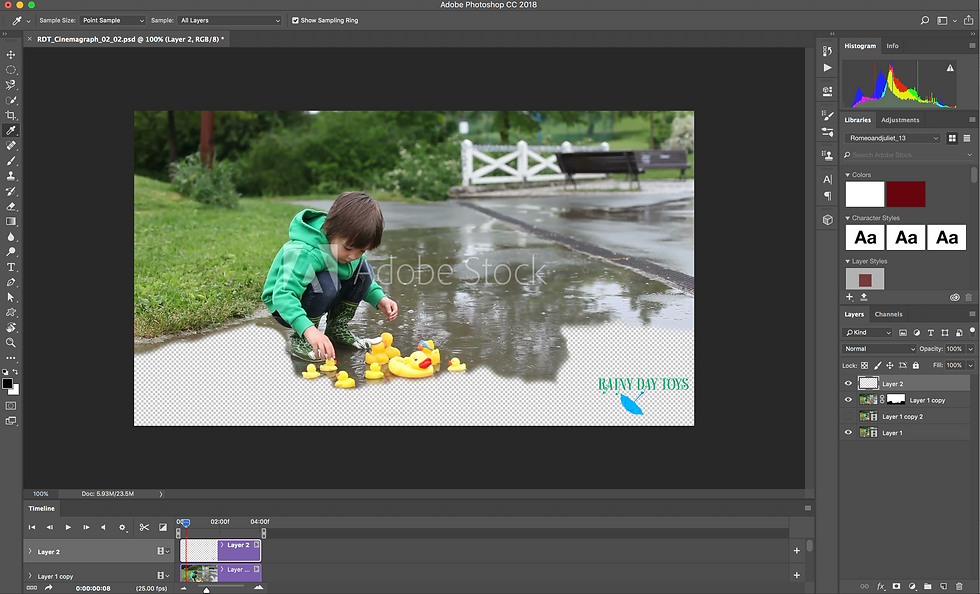Switch to the Info tab
The height and width of the screenshot is (594, 980).
tap(892, 46)
